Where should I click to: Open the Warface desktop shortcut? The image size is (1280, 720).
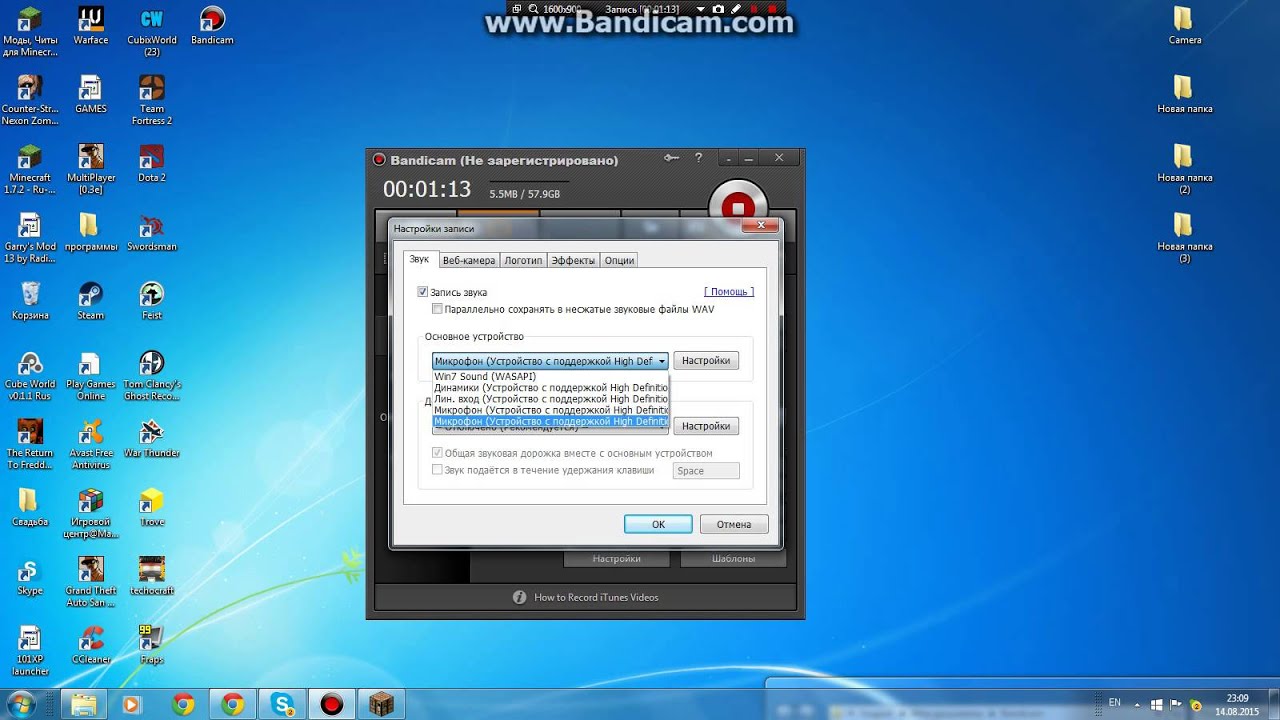90,26
